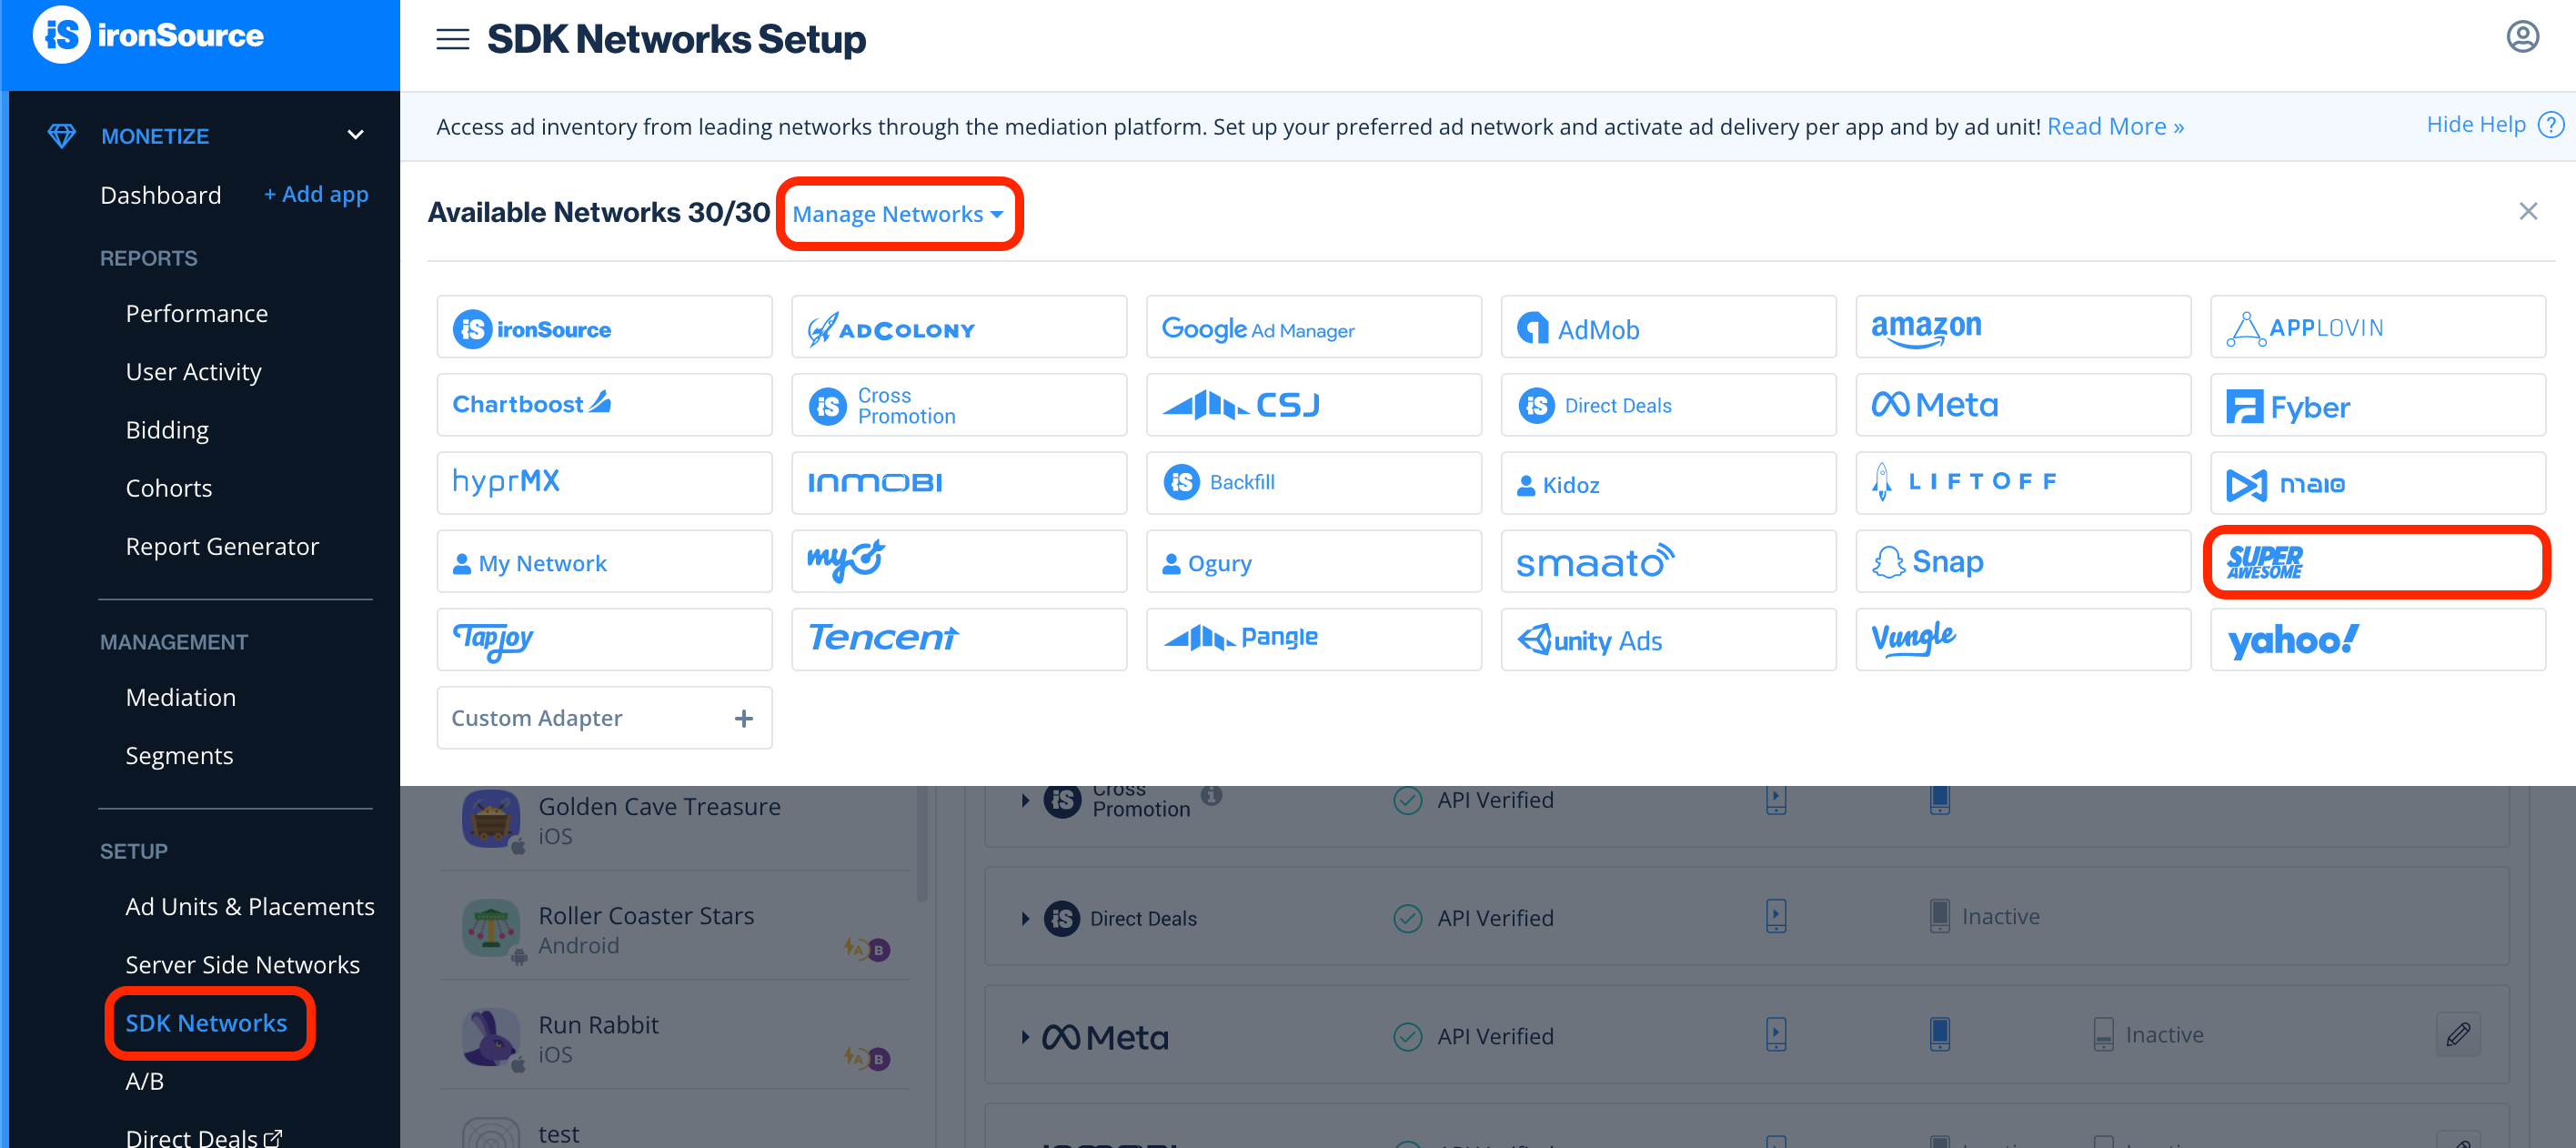This screenshot has width=2576, height=1148.
Task: Click the user account profile icon
Action: tap(2521, 38)
